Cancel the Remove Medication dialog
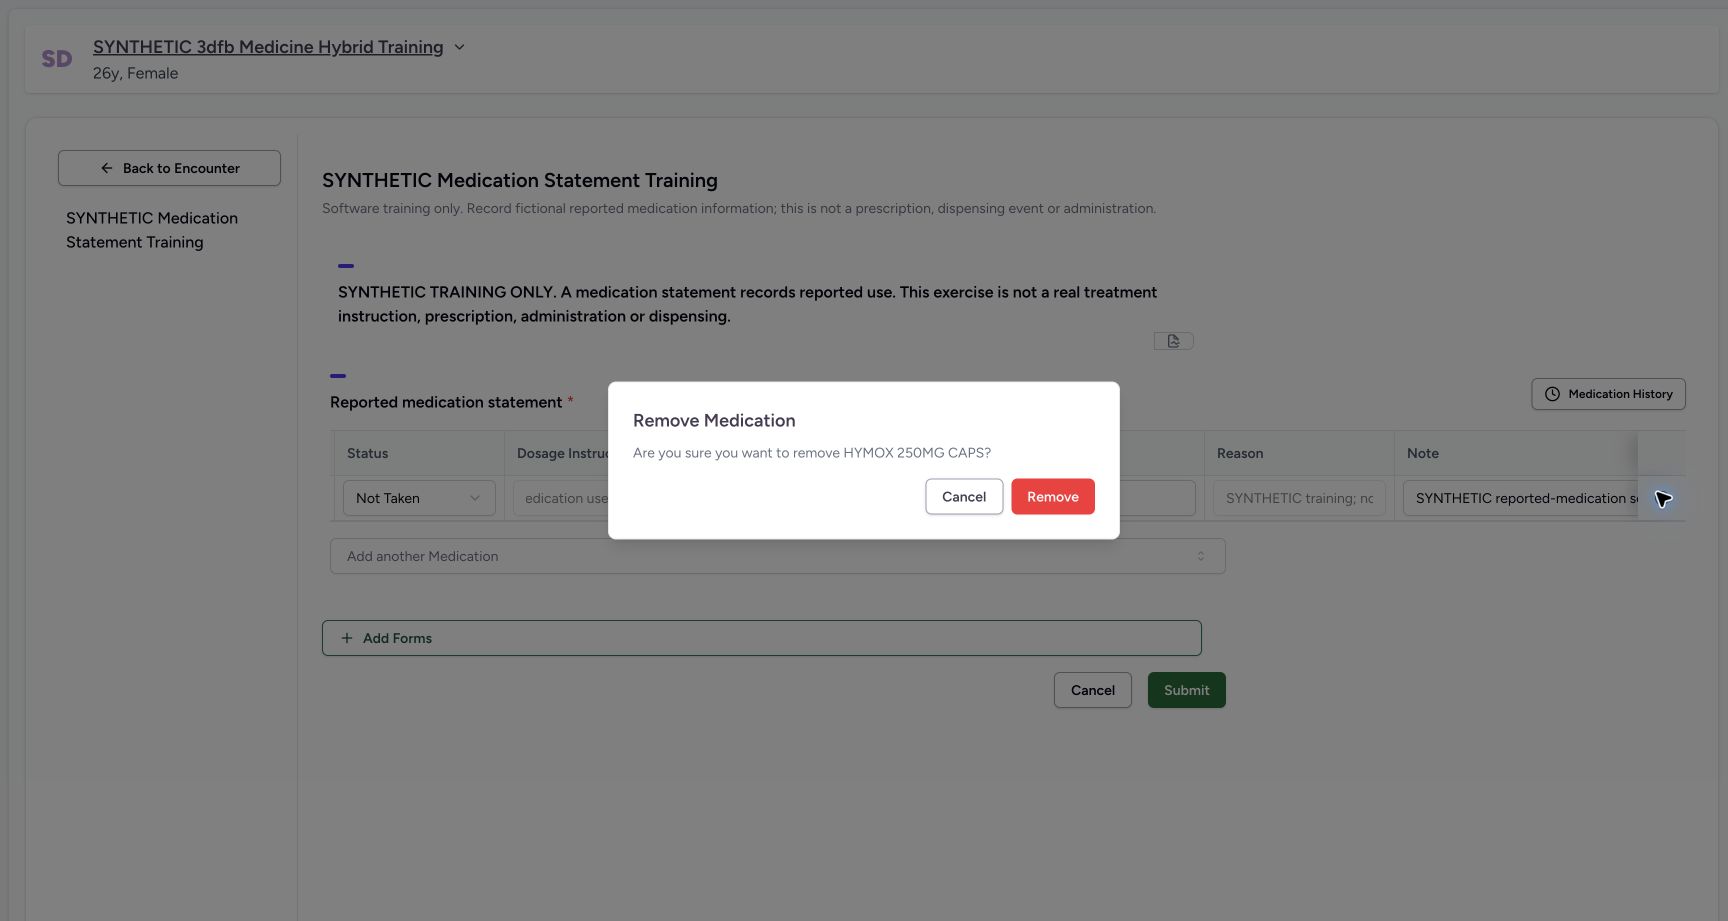Viewport: 1728px width, 921px height. coord(964,497)
